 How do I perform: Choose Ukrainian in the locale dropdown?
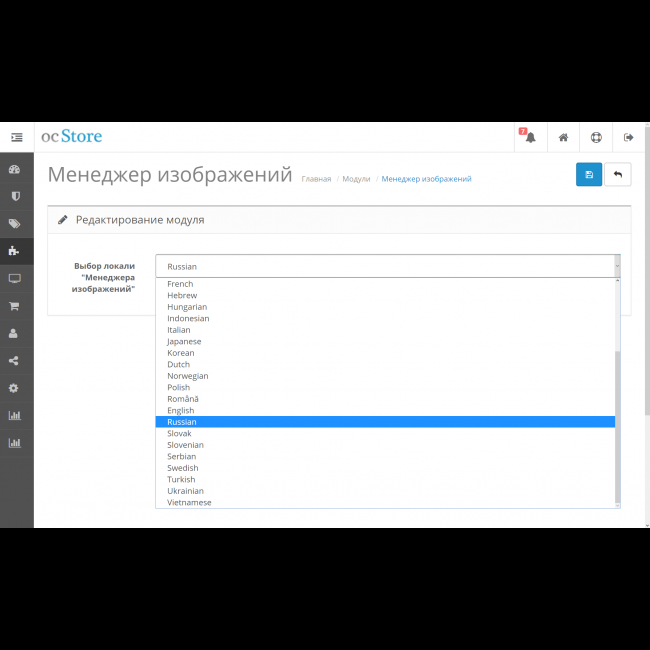185,491
